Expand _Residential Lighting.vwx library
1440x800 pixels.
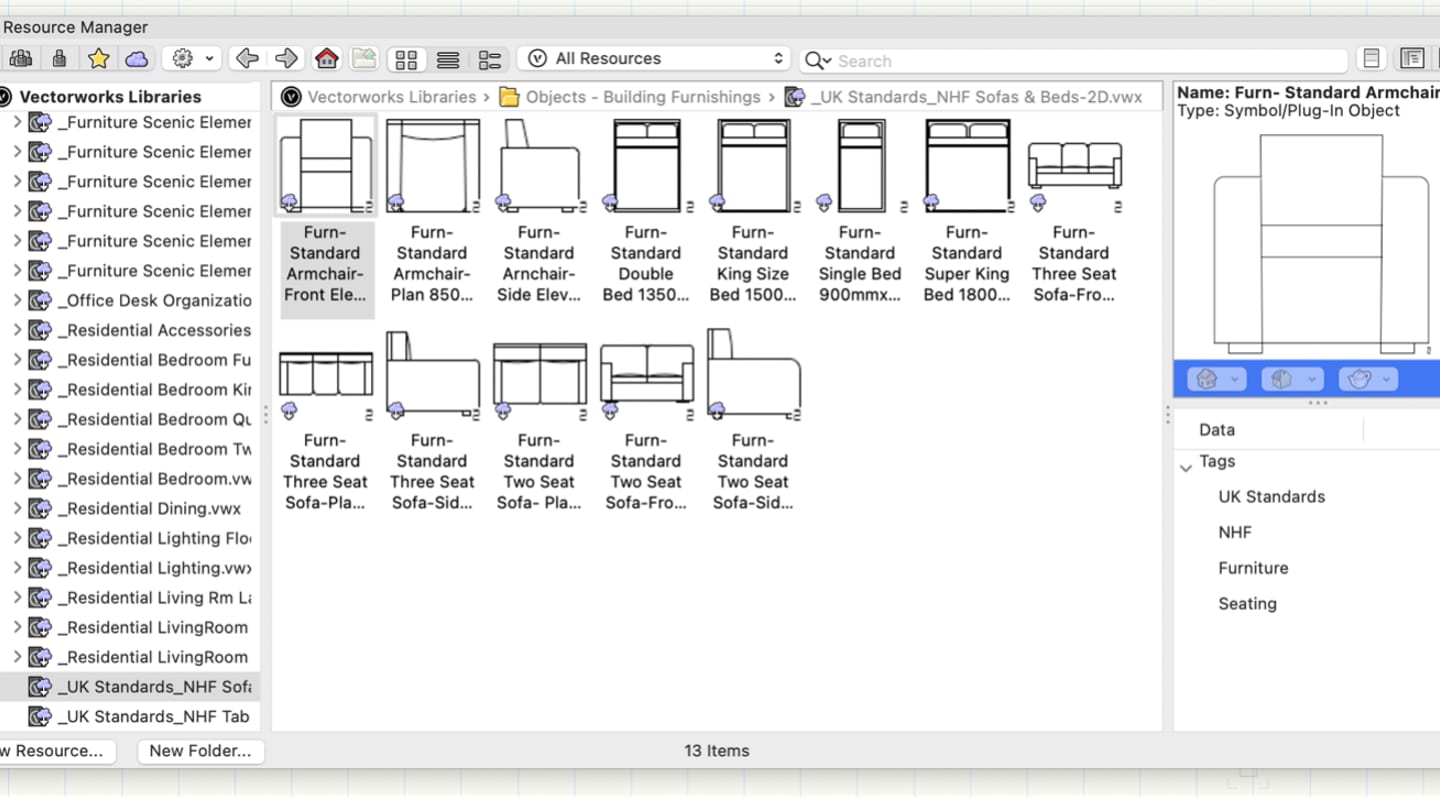(x=17, y=568)
